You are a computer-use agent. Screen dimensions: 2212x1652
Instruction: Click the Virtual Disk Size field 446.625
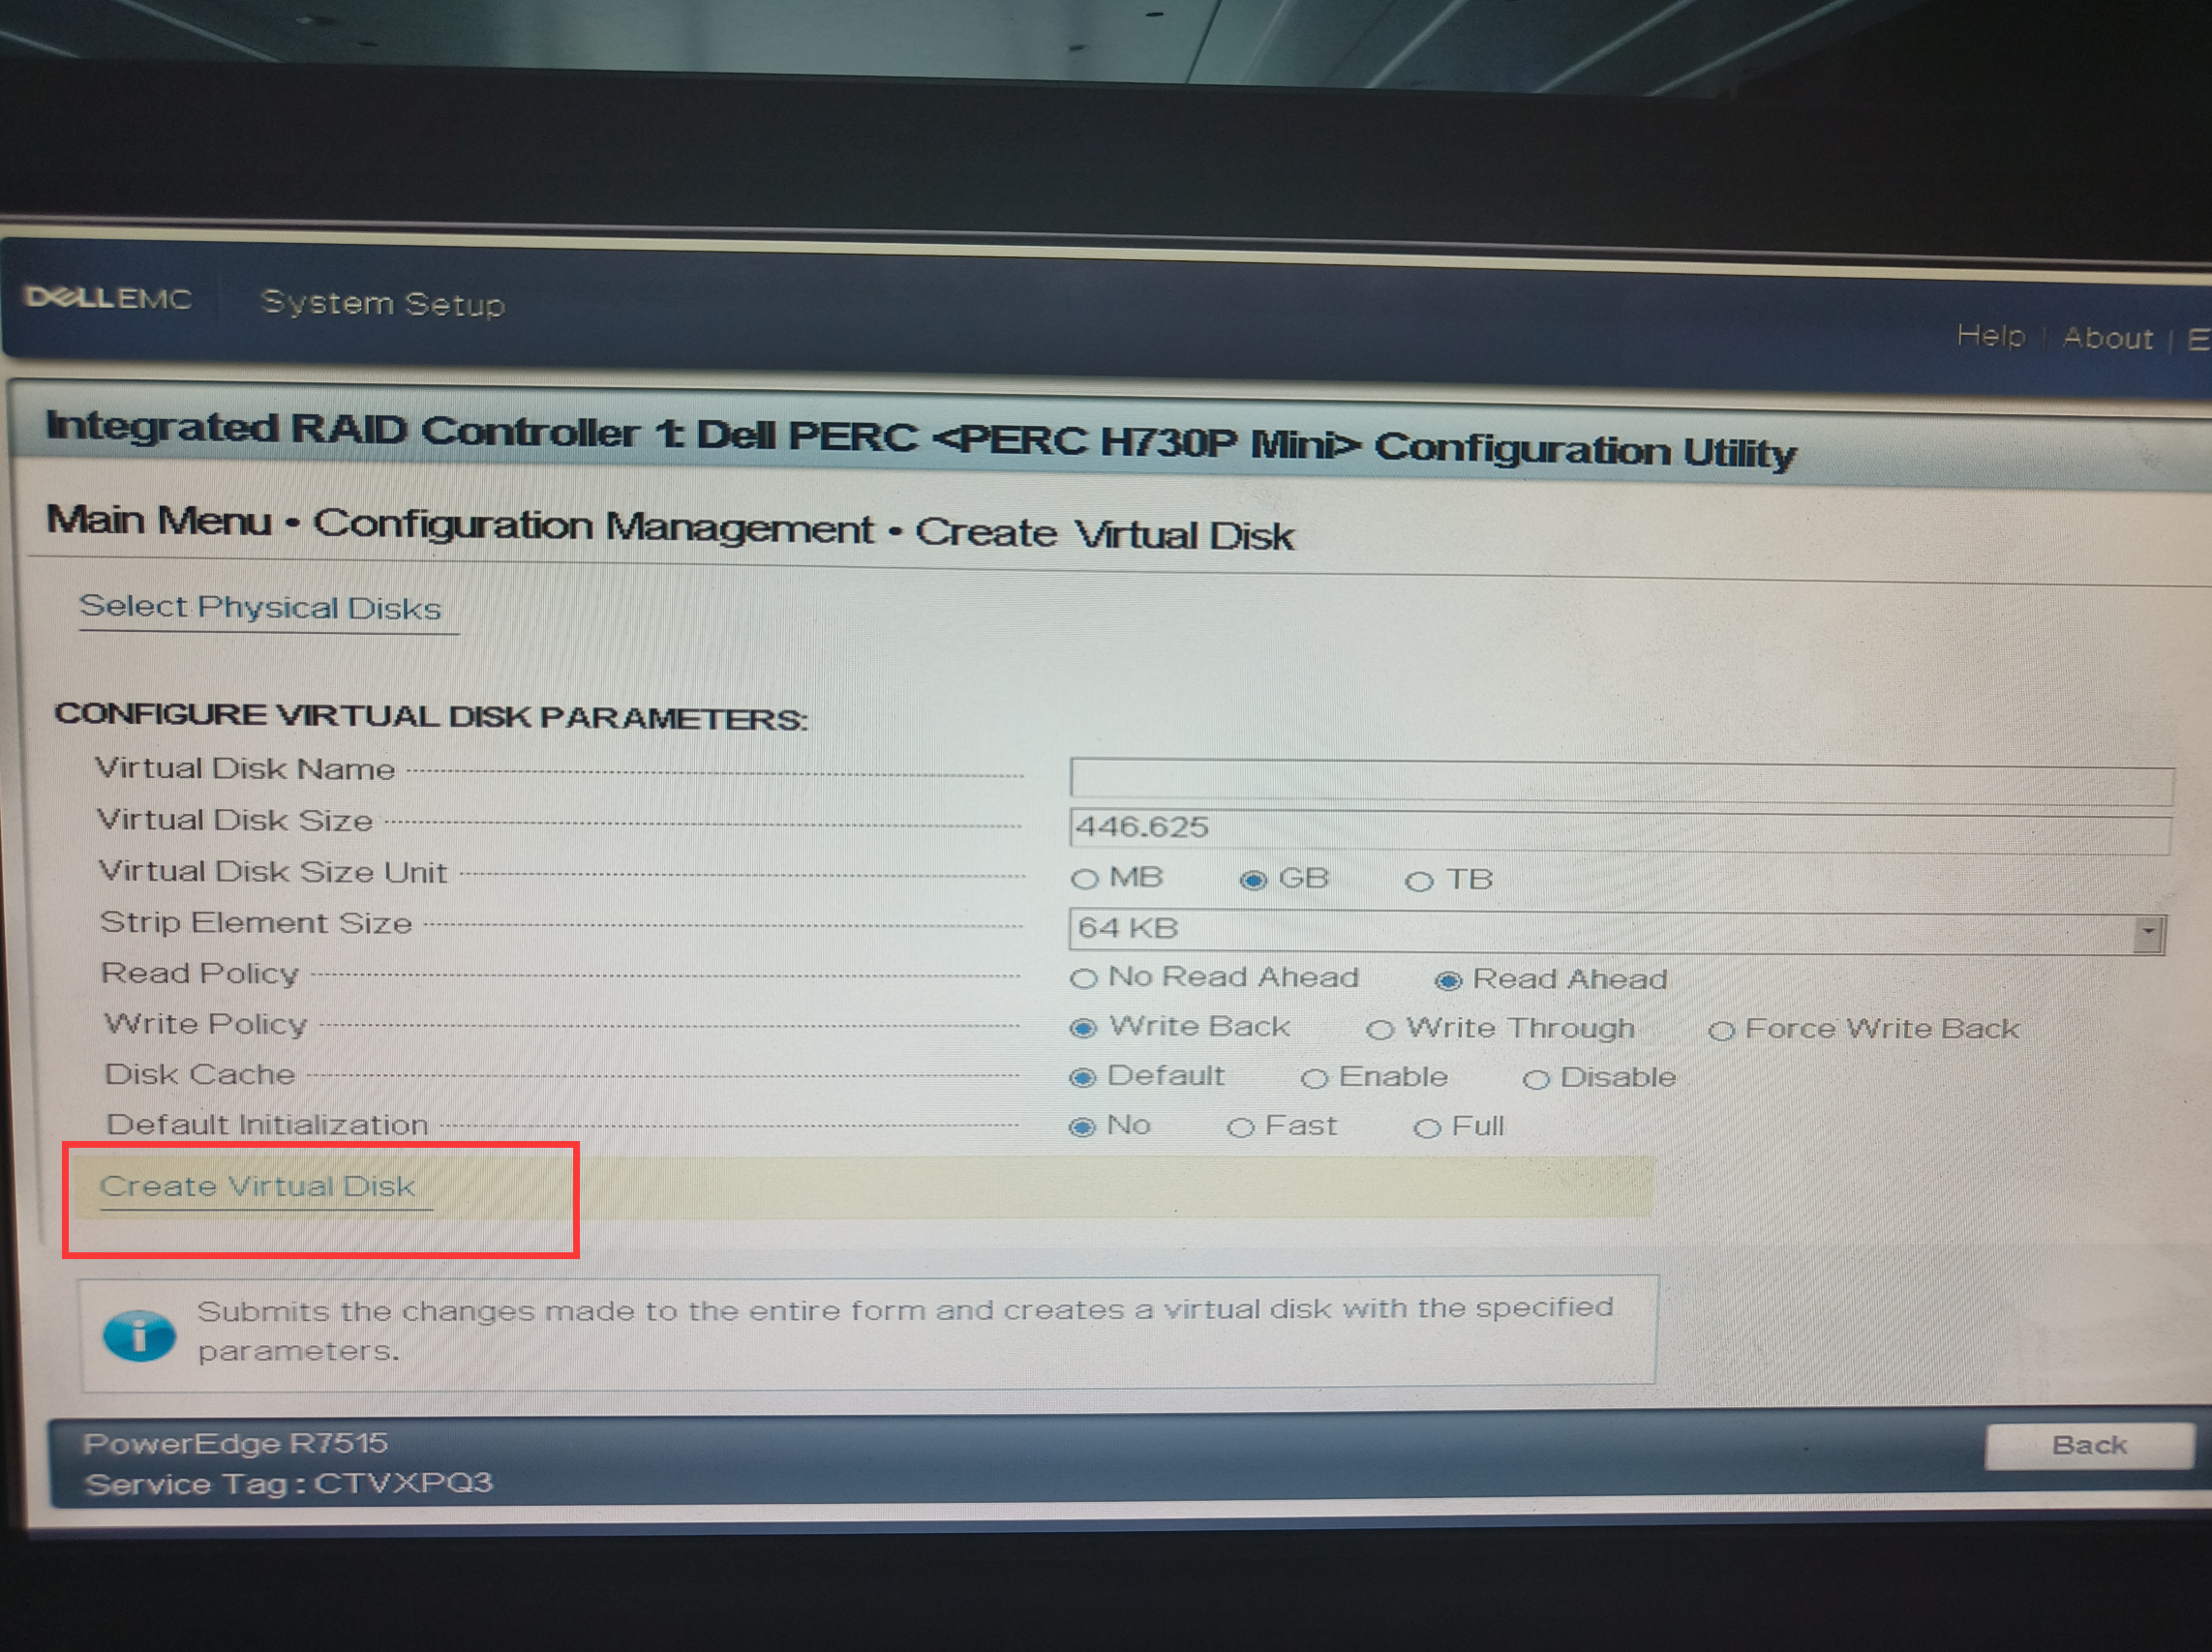[x=1619, y=829]
